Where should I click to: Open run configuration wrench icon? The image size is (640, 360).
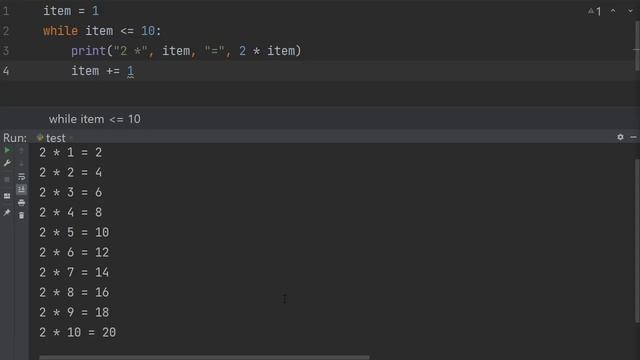(x=7, y=163)
